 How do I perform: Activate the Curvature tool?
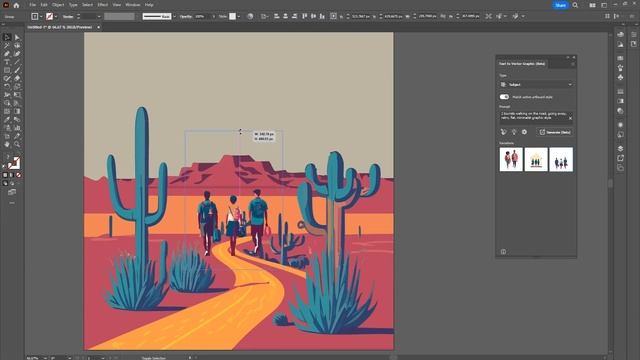coord(17,53)
